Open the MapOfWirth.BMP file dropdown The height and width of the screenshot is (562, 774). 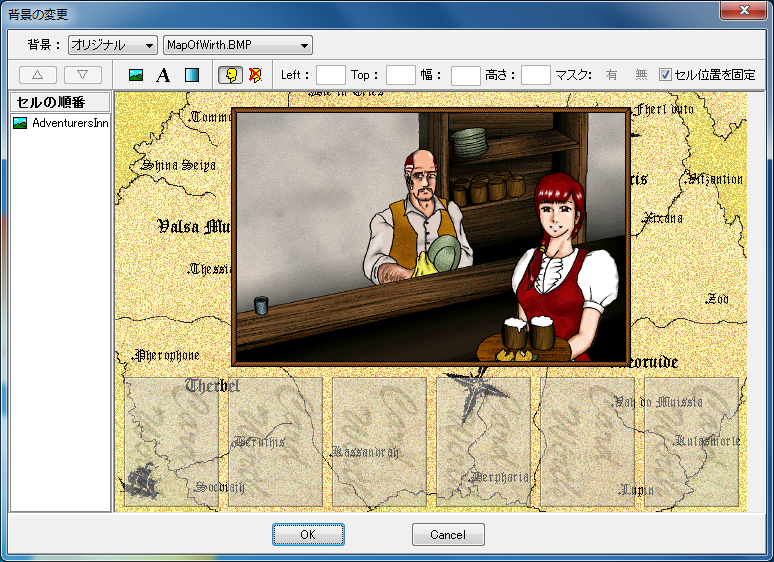pos(237,45)
